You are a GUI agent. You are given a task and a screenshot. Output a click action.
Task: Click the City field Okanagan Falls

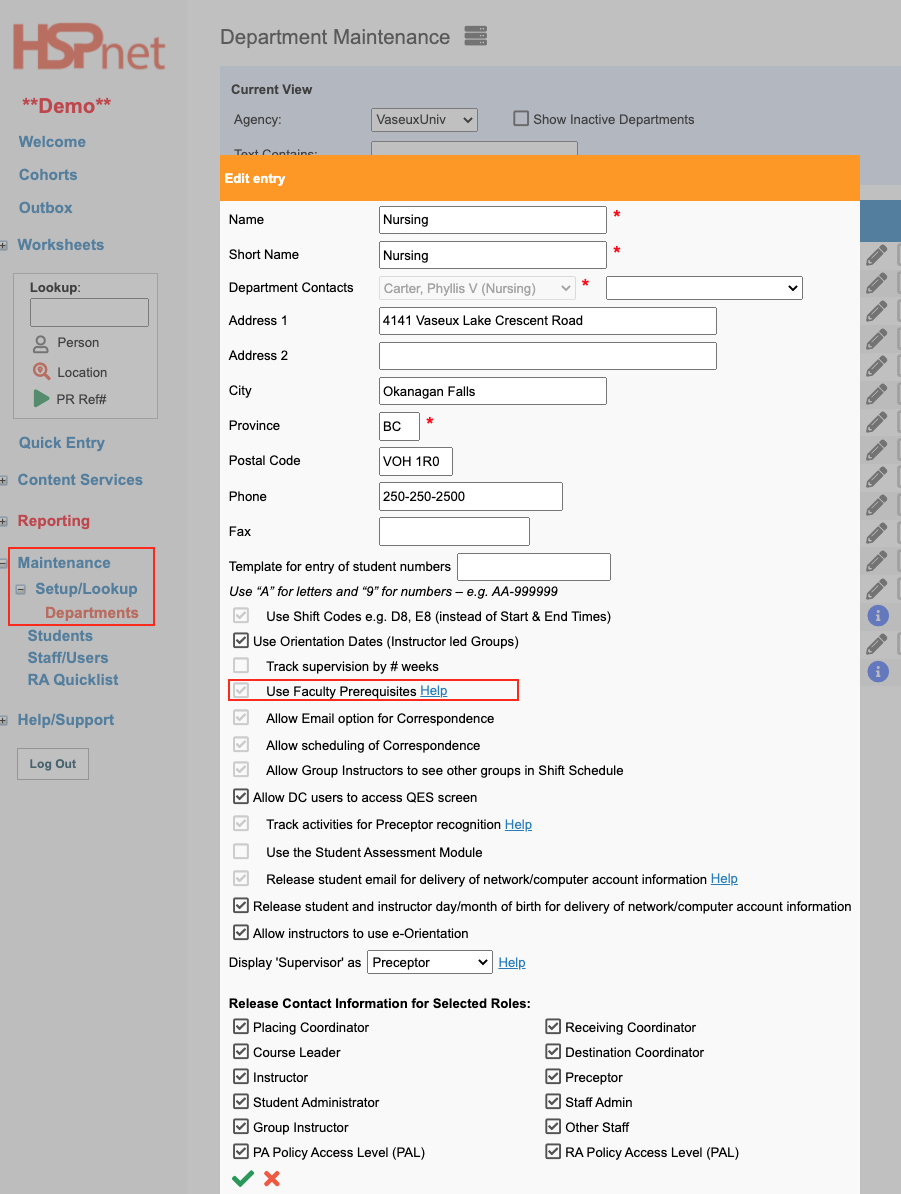click(493, 391)
